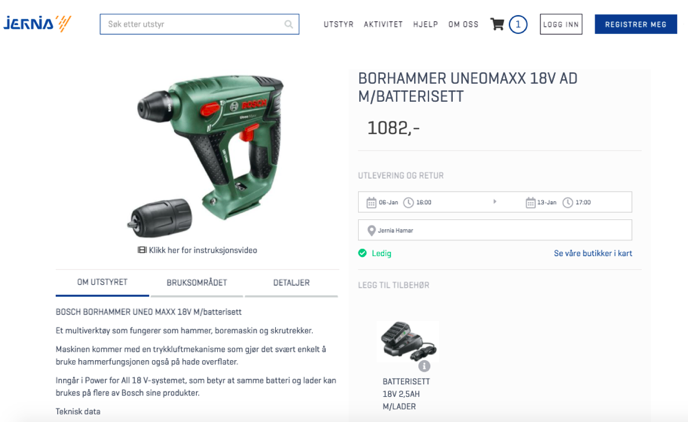Click the location pin icon
This screenshot has width=688, height=422.
(x=371, y=230)
